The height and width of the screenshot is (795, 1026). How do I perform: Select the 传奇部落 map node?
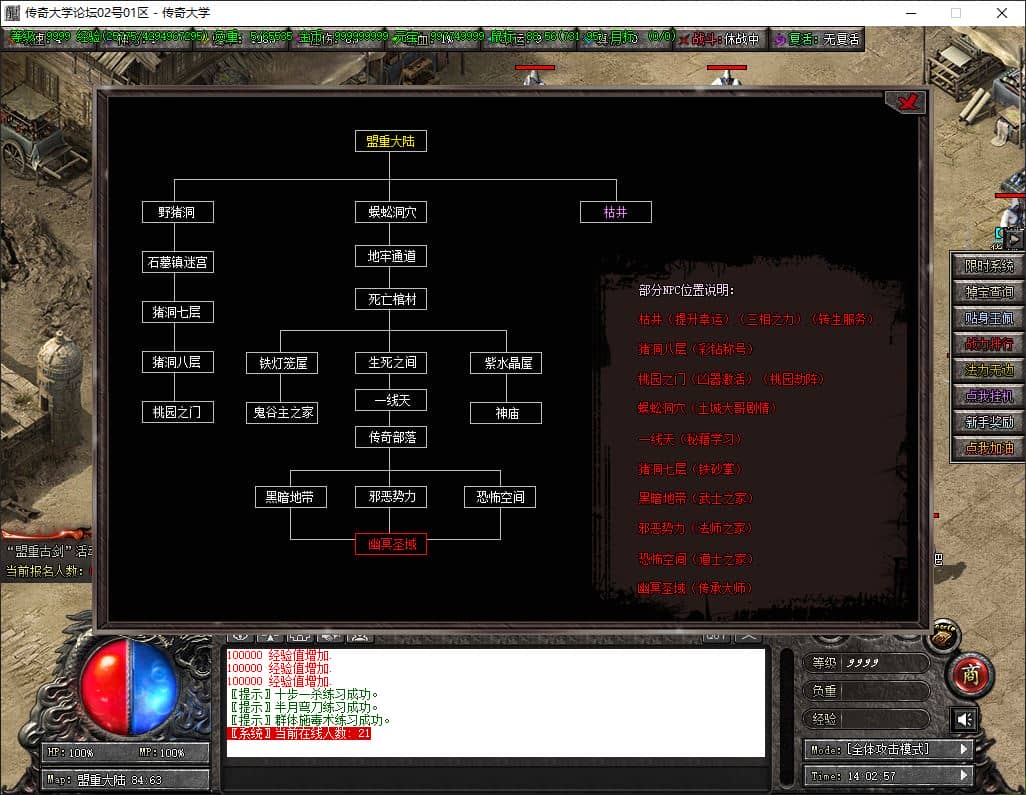click(x=391, y=437)
